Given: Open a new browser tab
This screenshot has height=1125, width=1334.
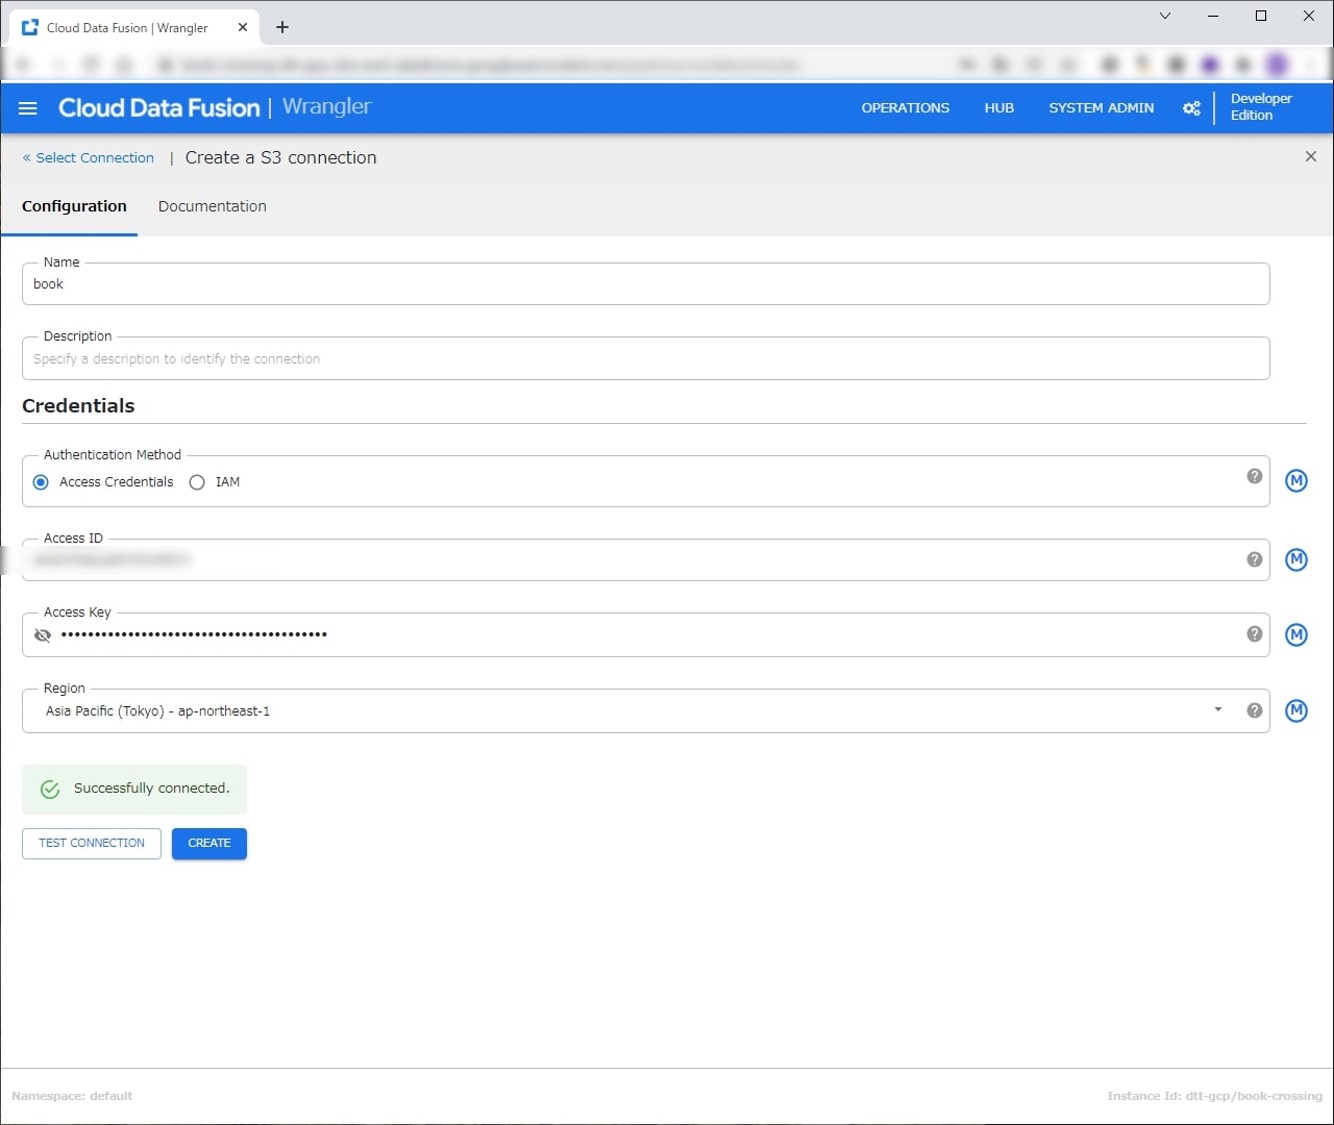Looking at the screenshot, I should 282,27.
